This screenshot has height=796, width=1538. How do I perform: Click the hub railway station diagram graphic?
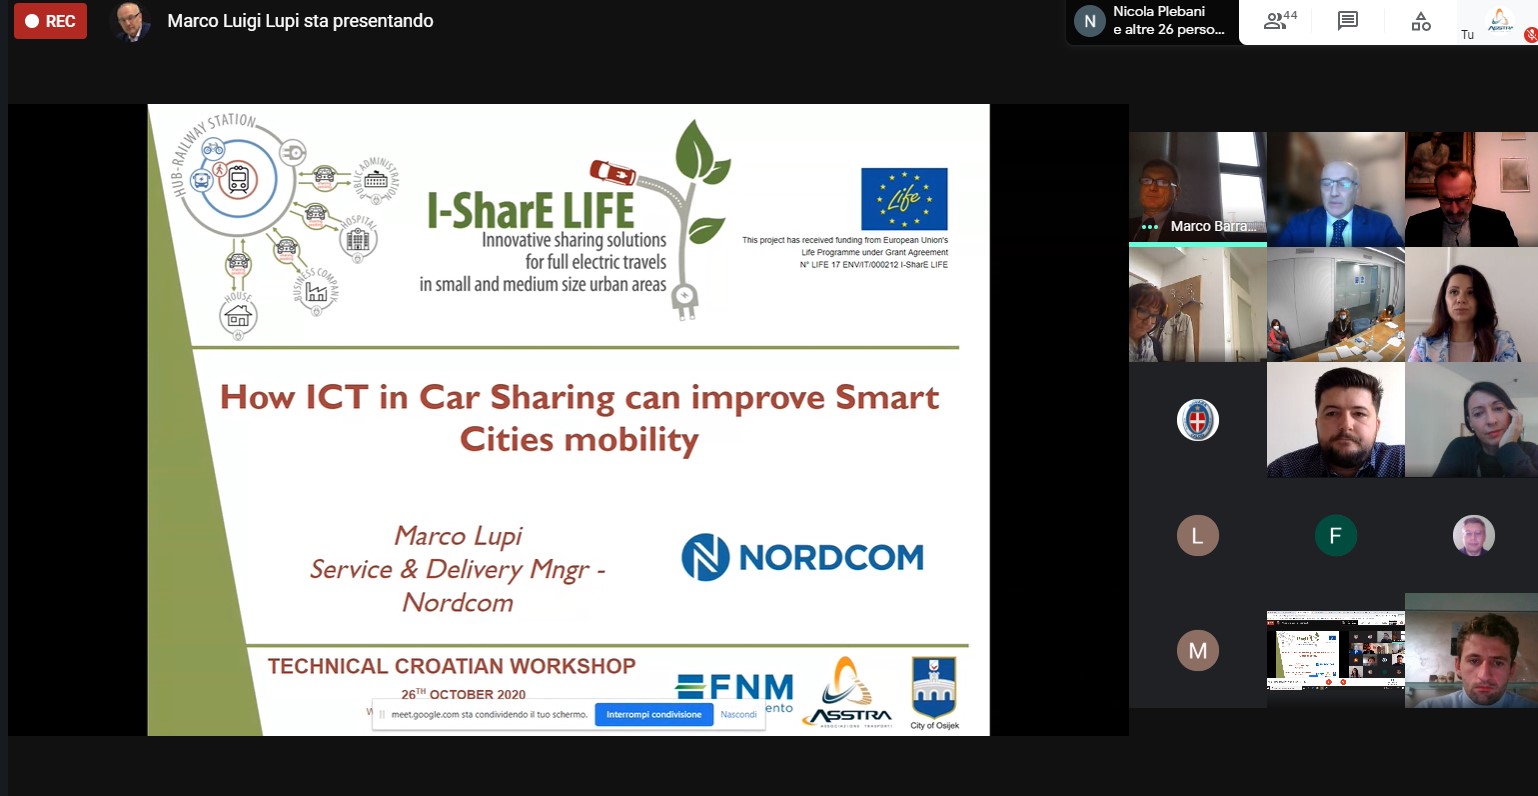[x=287, y=225]
